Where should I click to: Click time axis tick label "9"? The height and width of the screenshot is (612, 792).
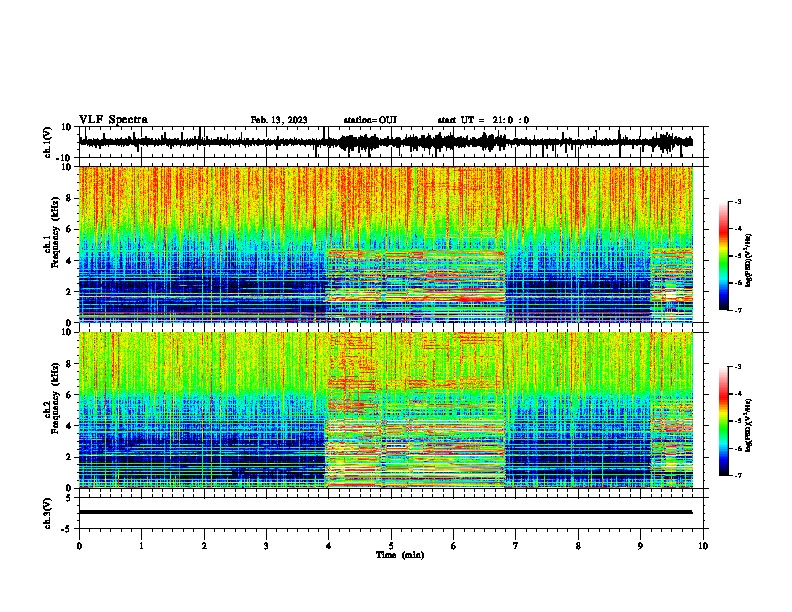(x=640, y=546)
